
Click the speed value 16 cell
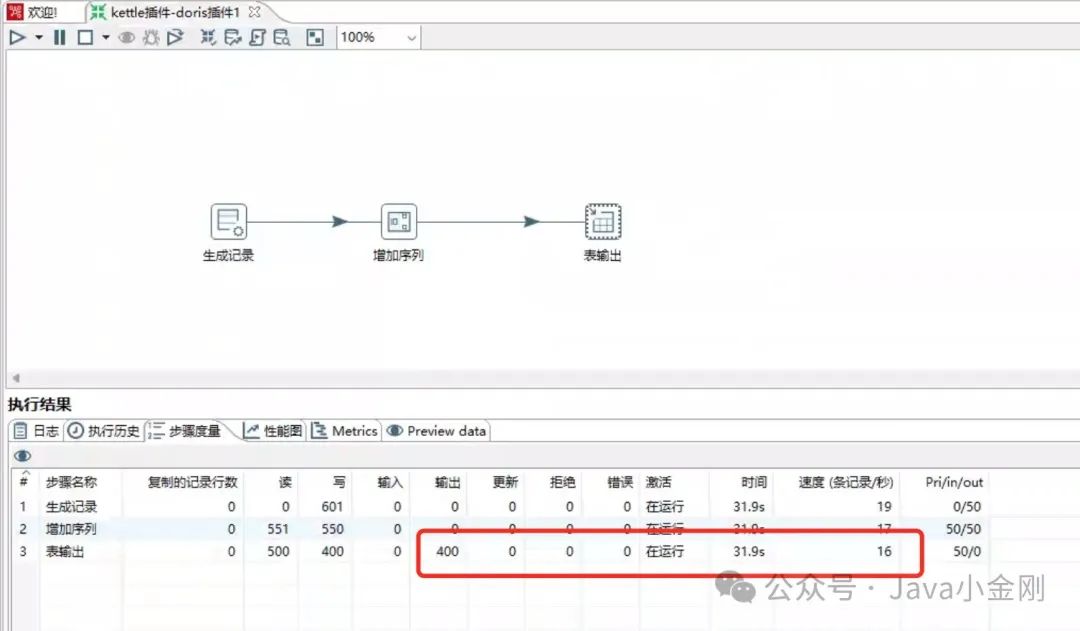884,551
